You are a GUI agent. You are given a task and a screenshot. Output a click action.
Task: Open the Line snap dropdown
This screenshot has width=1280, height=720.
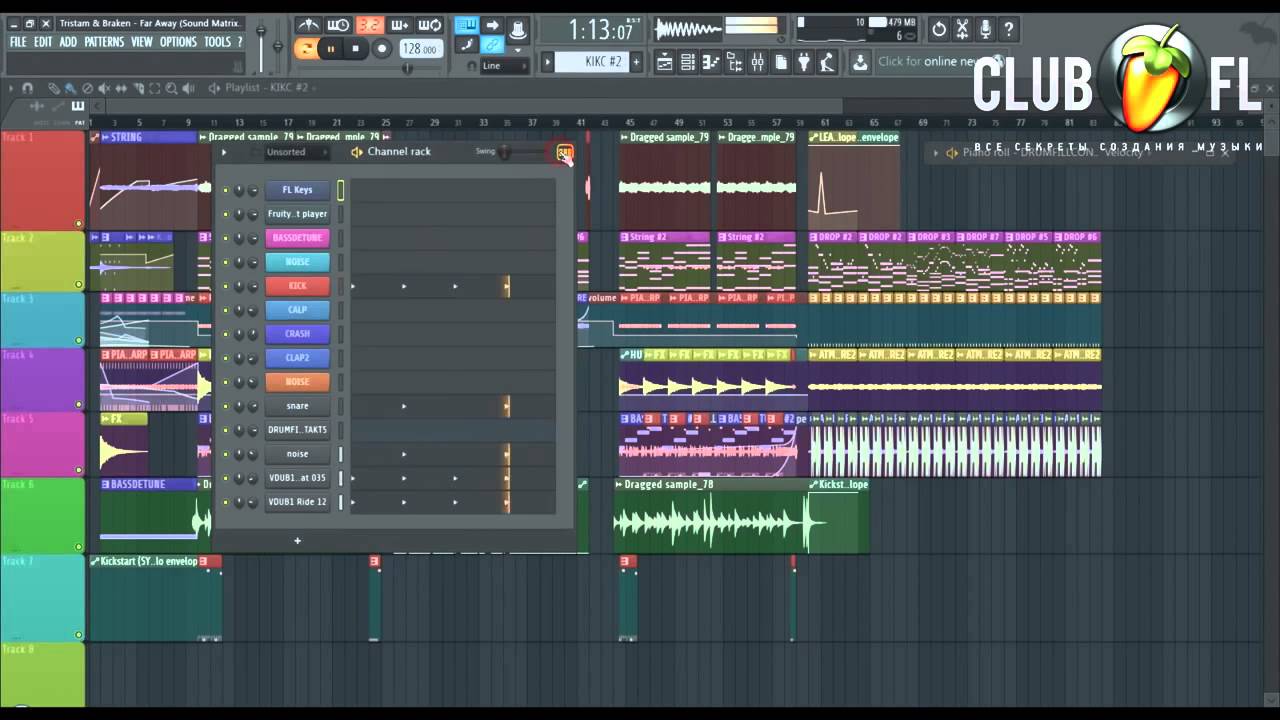pos(504,66)
